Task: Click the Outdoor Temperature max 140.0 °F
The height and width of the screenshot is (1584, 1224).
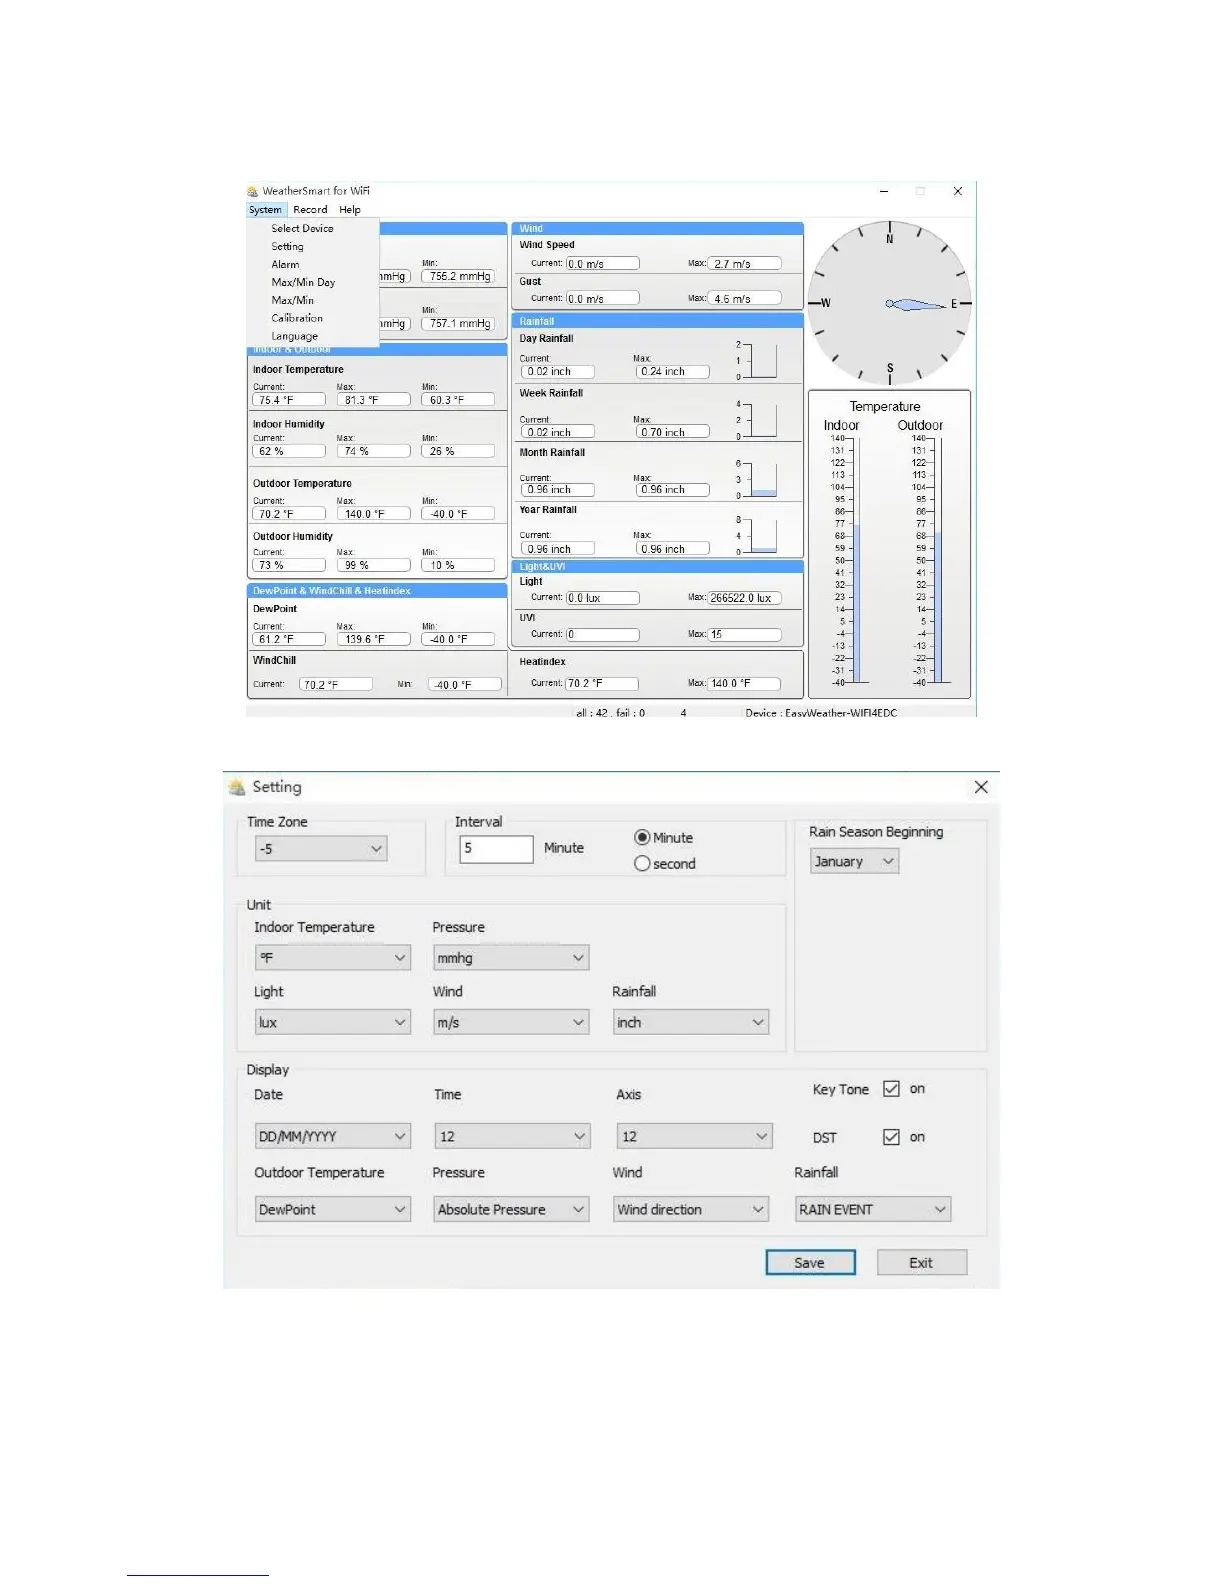Action: [374, 514]
